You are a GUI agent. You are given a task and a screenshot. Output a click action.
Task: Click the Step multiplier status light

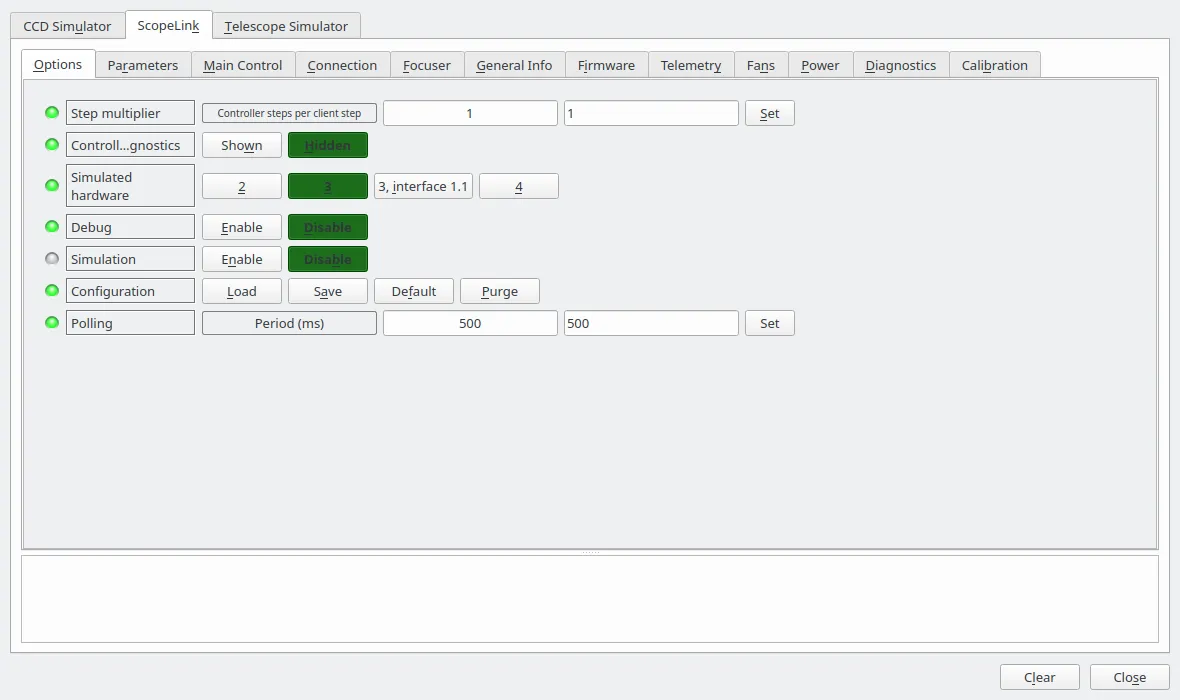coord(52,113)
